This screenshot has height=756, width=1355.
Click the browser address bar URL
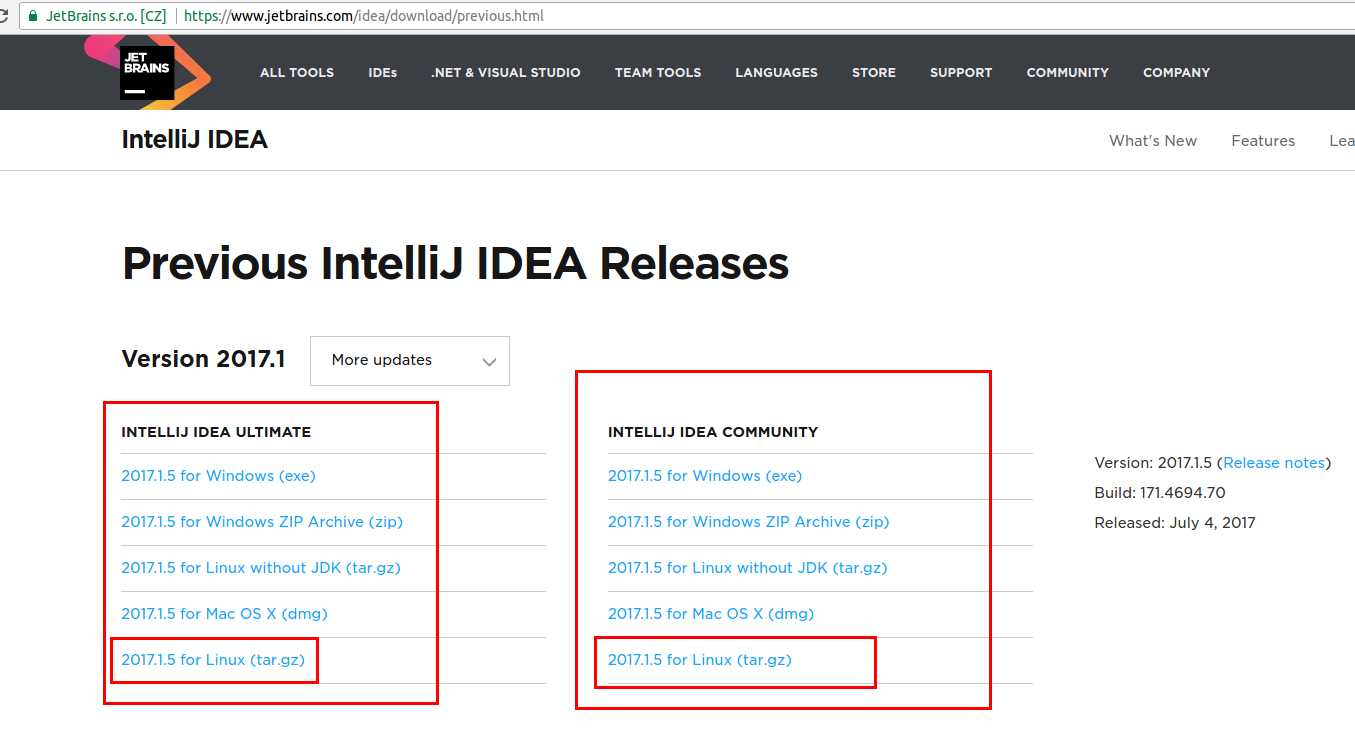[x=364, y=16]
